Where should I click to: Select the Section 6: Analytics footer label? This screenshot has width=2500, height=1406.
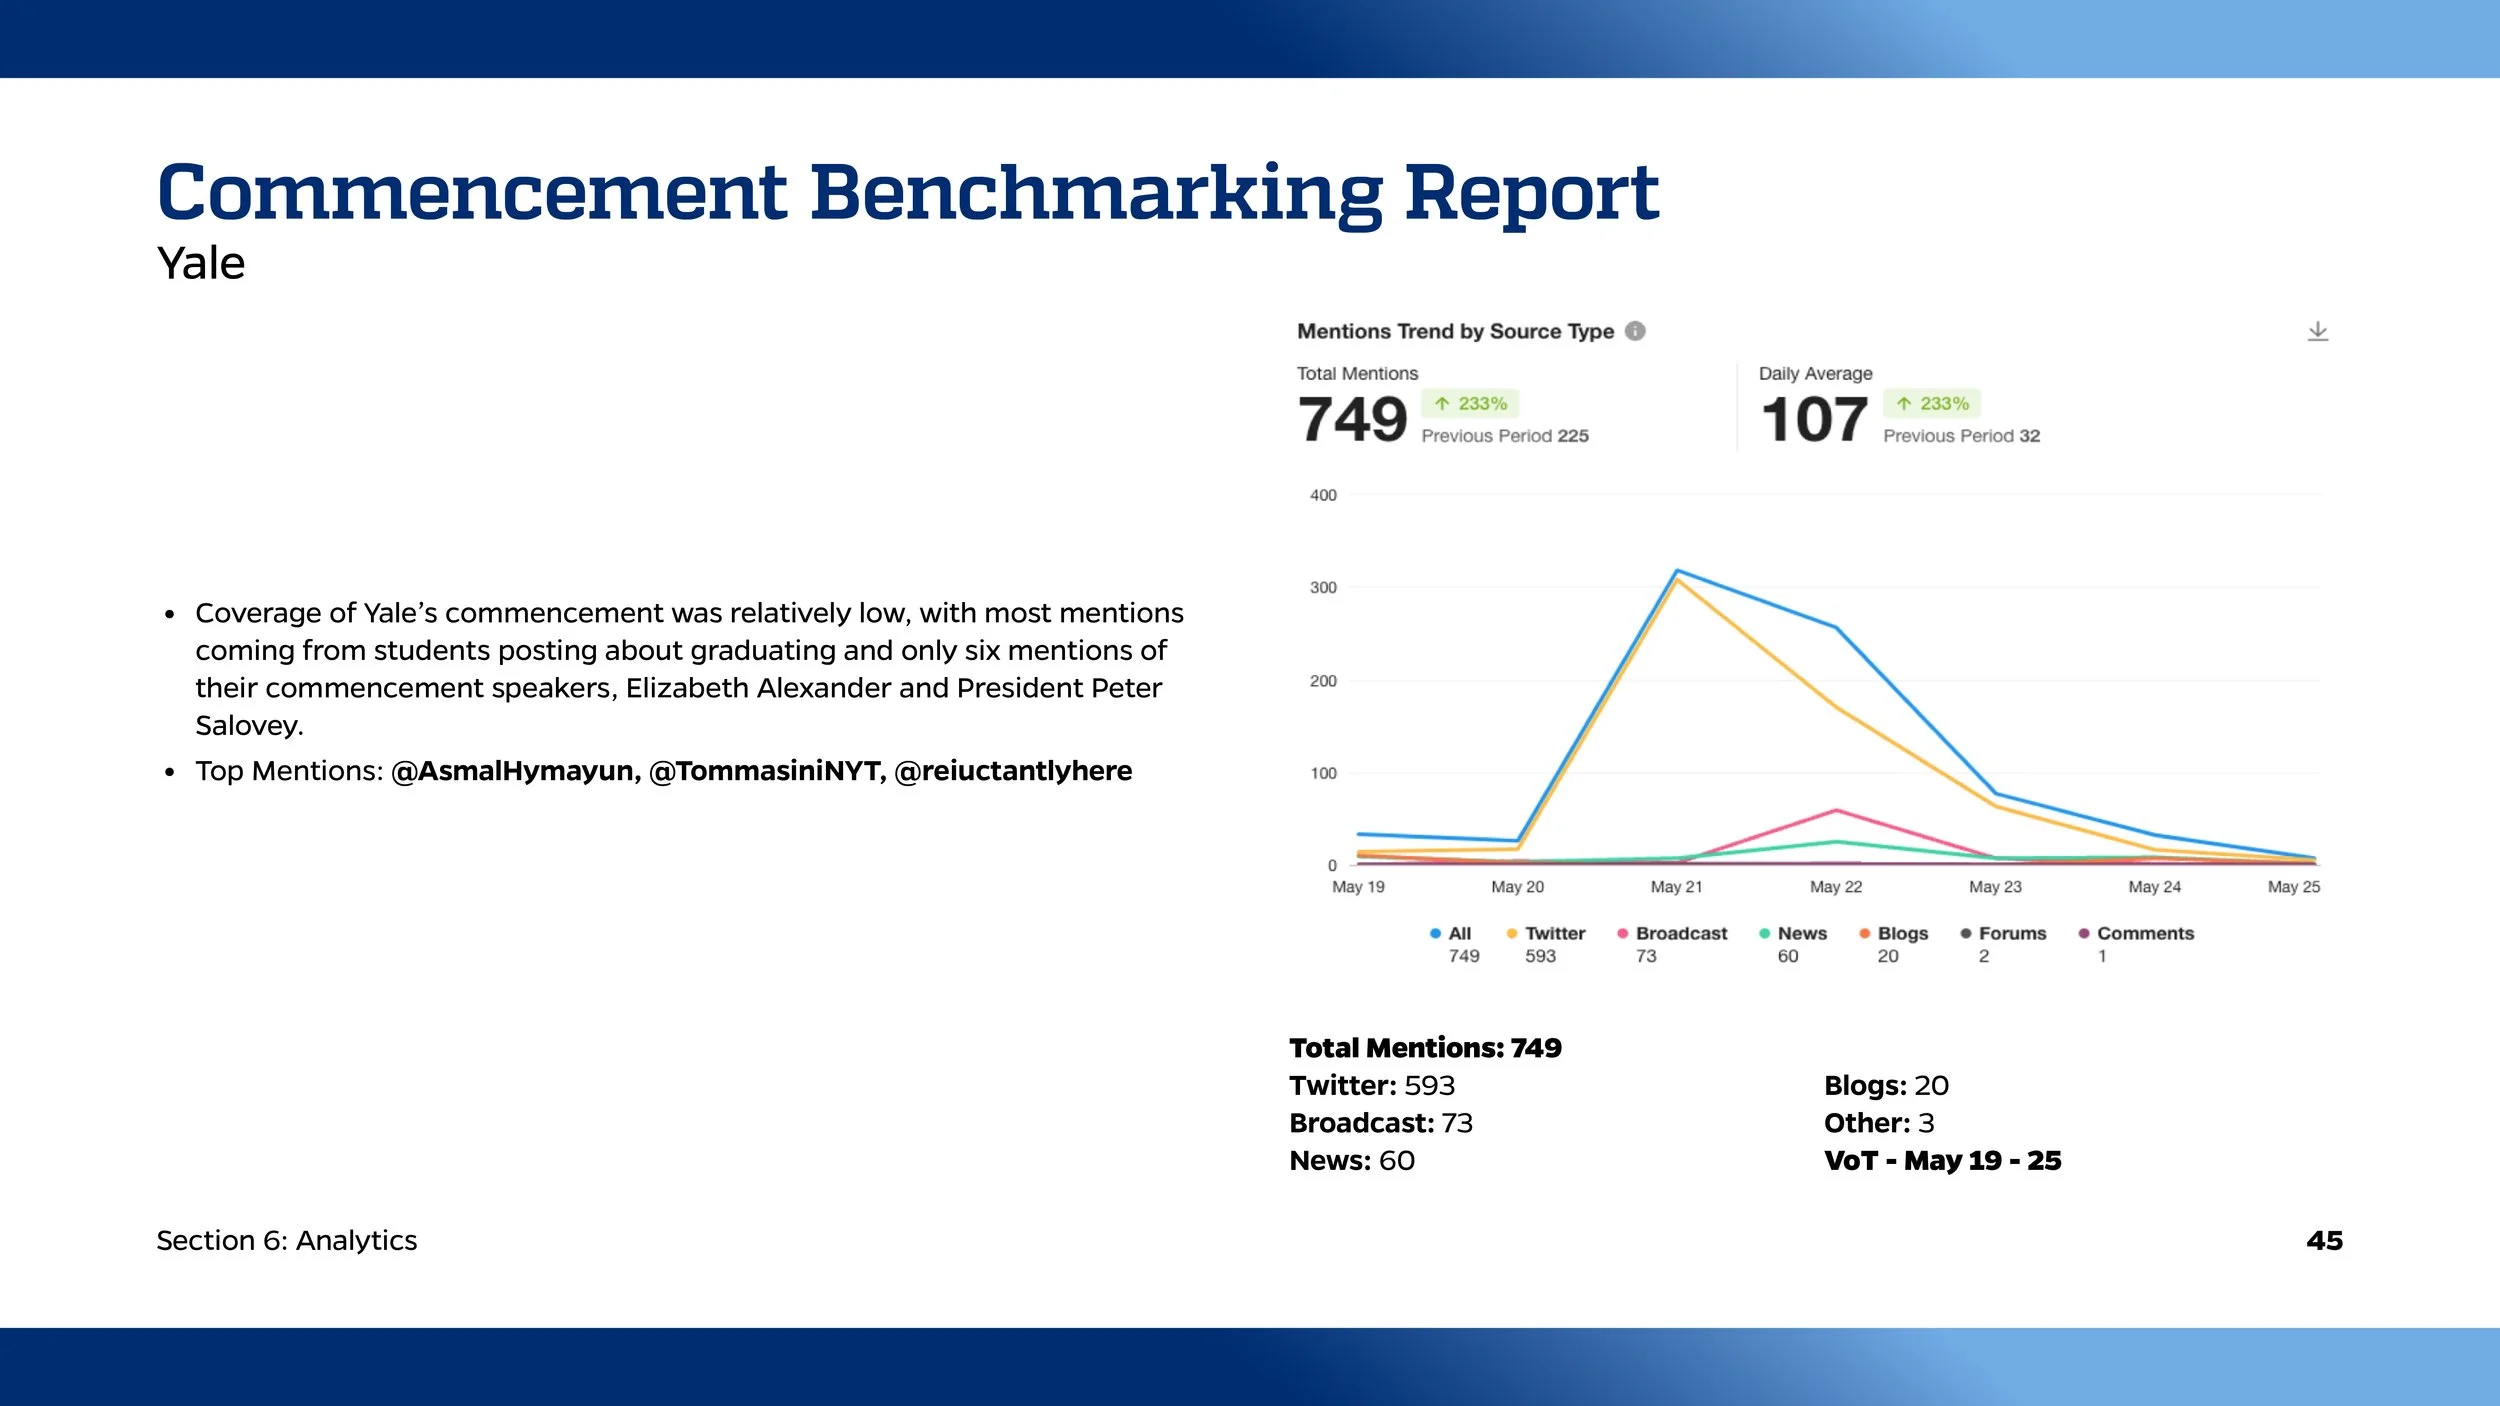[287, 1240]
